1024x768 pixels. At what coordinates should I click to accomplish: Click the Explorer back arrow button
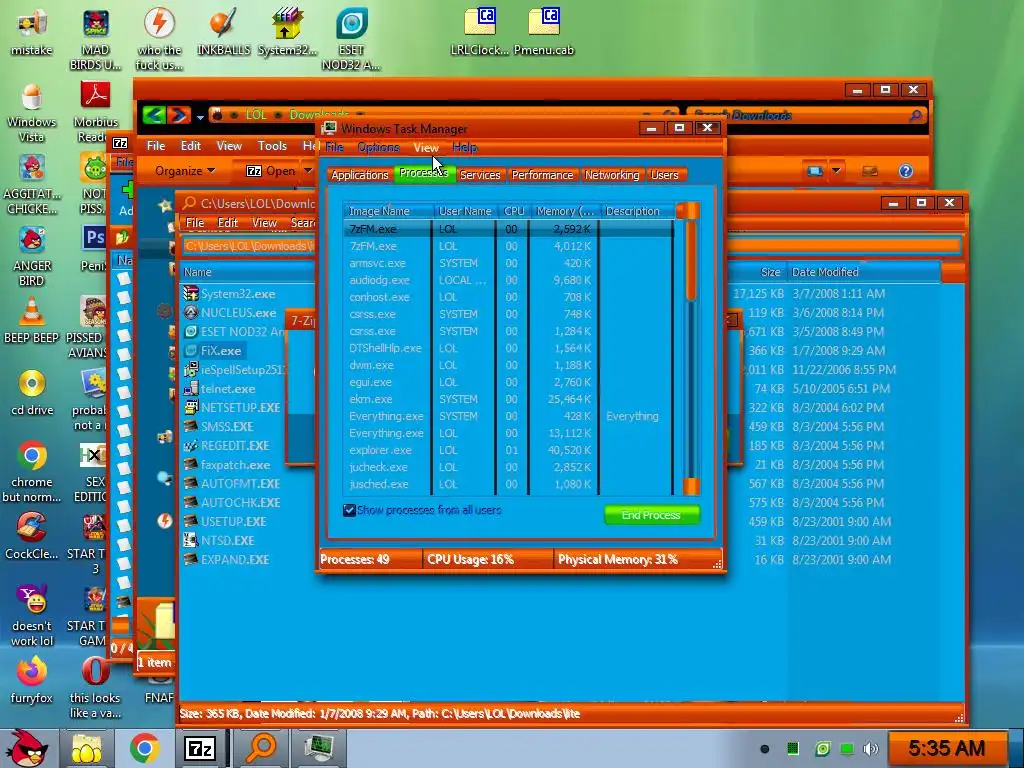click(153, 116)
